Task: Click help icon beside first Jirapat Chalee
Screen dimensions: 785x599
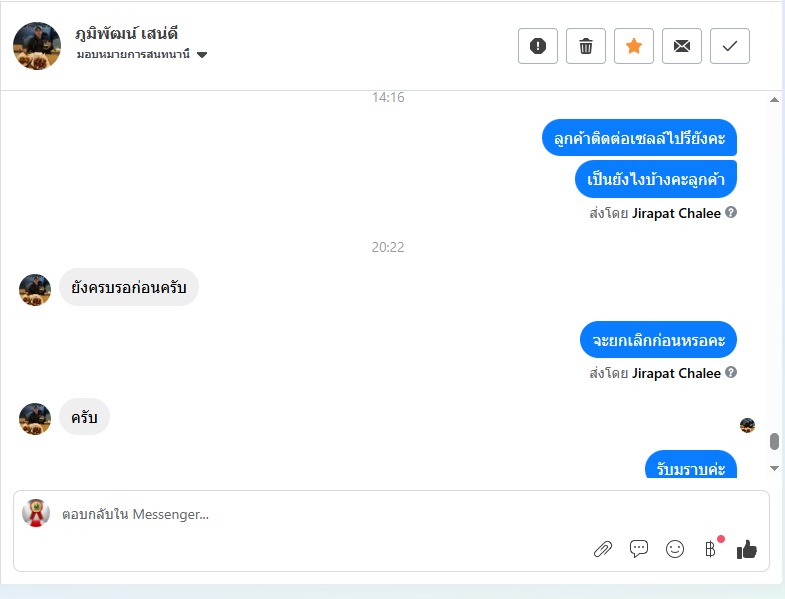Action: coord(731,212)
